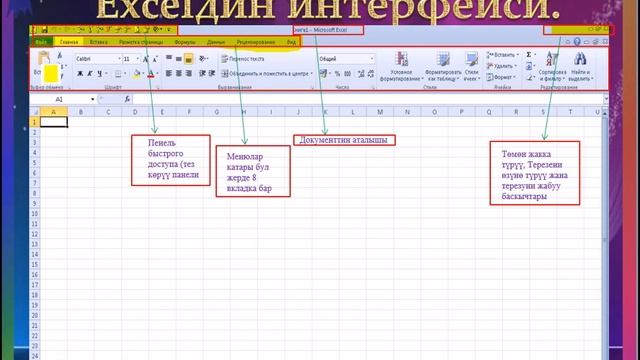The image size is (640, 360).
Task: Click inside the formula bar
Action: 367,99
